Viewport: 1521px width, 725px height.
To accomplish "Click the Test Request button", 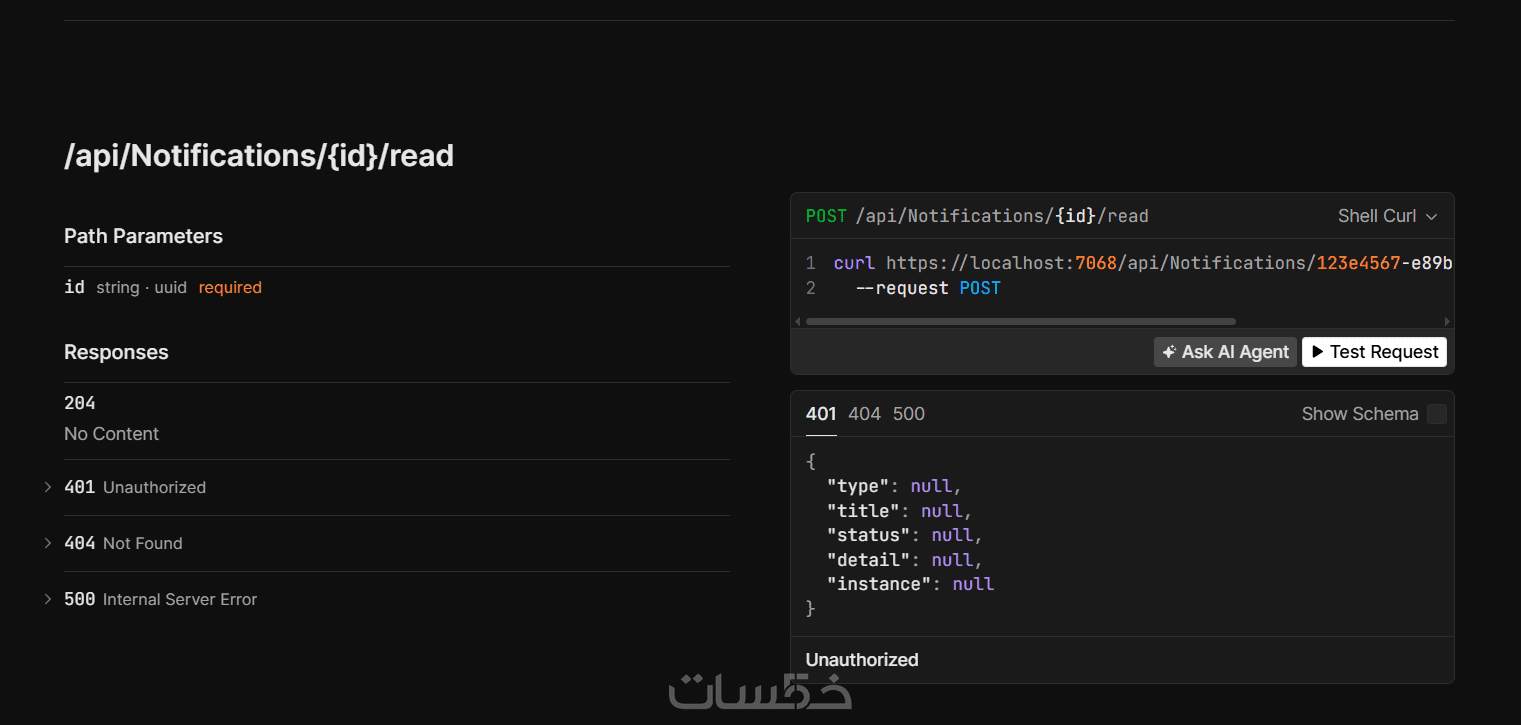I will [1374, 352].
